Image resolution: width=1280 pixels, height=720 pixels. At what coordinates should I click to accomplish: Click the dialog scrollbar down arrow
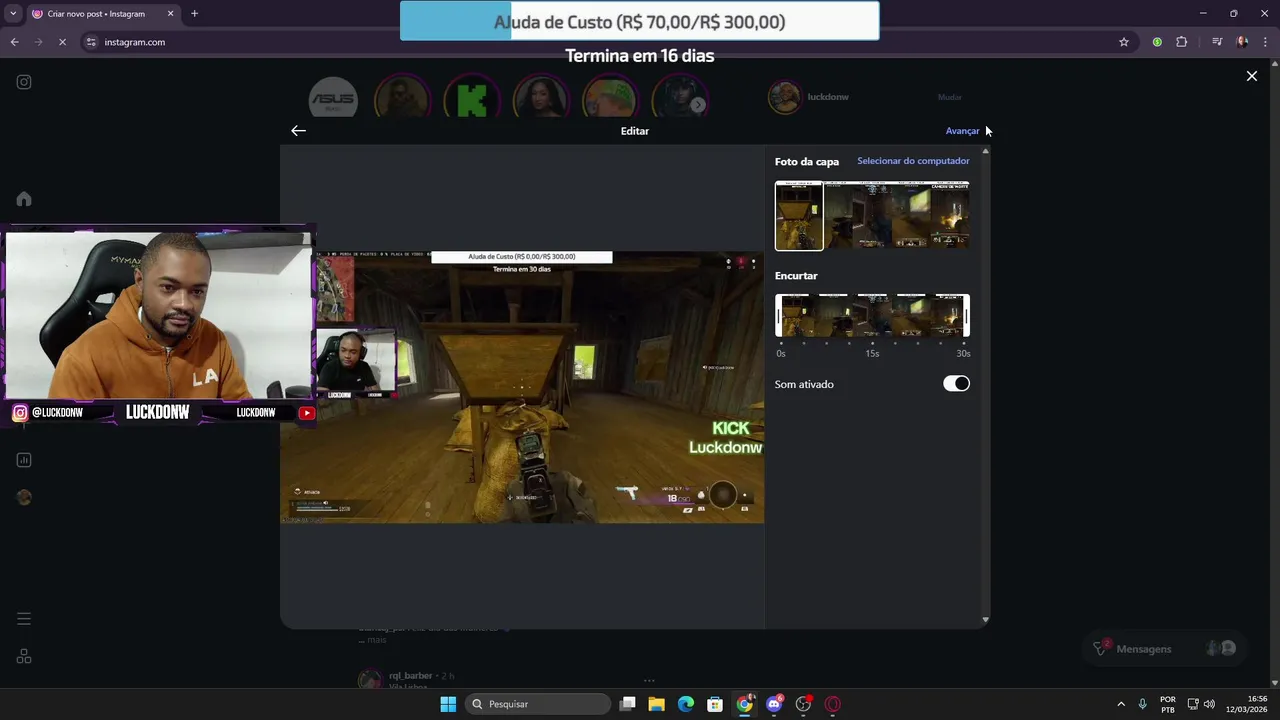tap(985, 620)
